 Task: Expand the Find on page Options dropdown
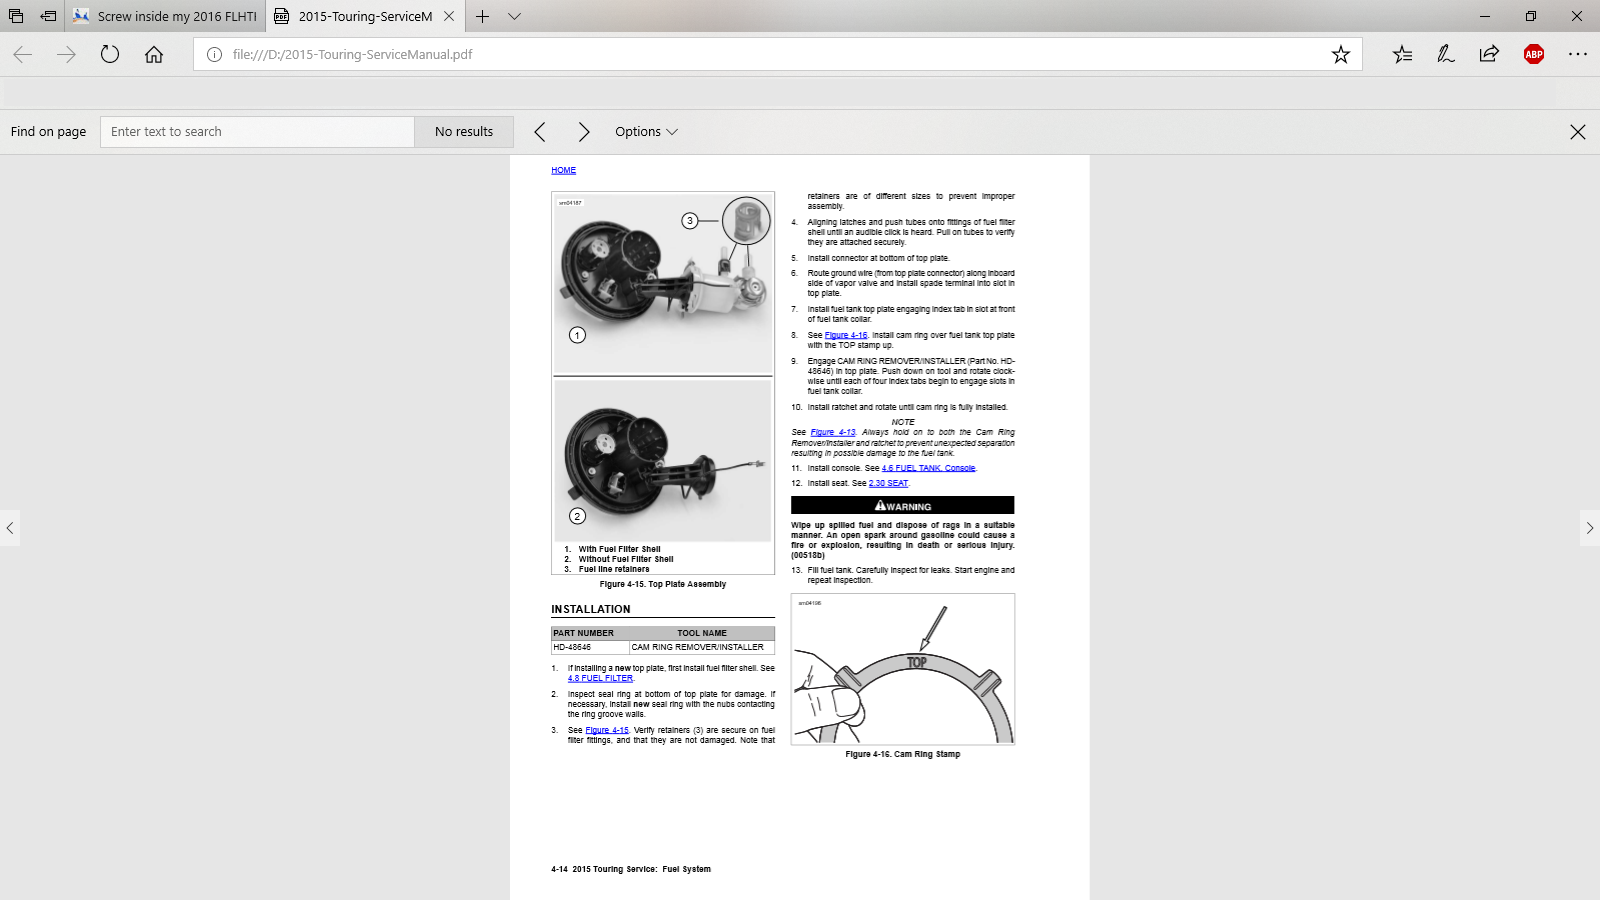coord(646,132)
